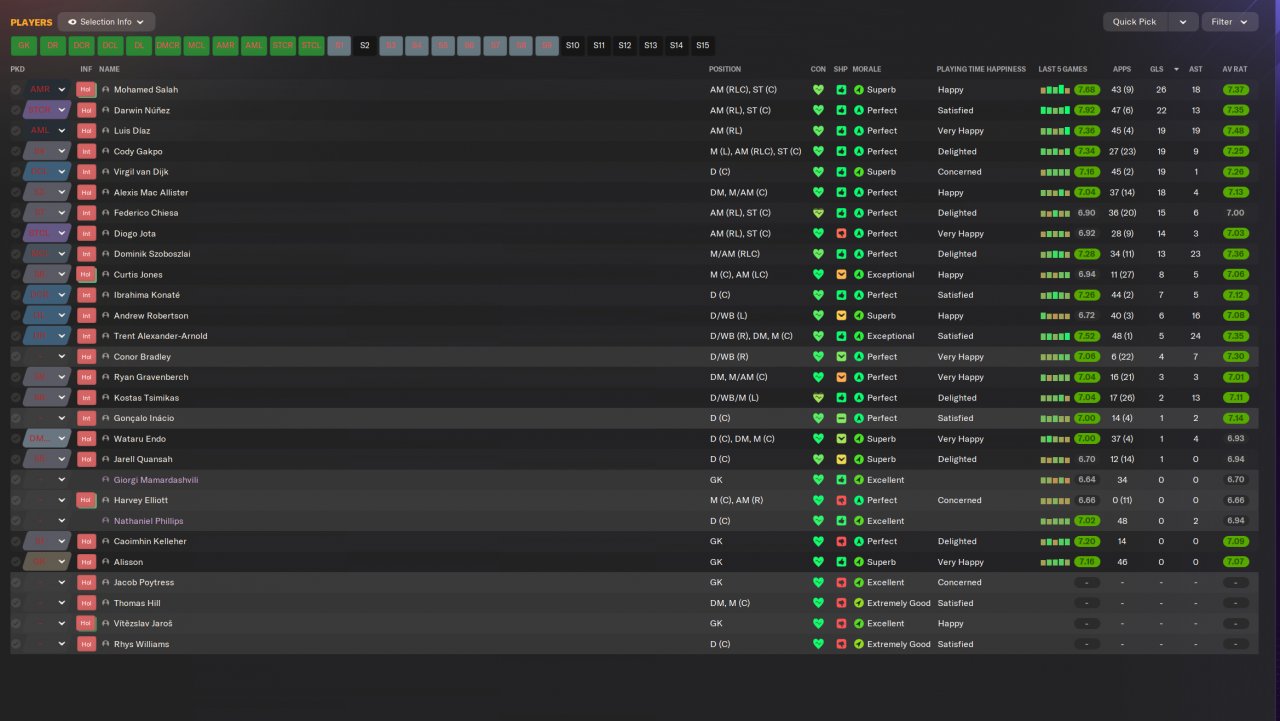Viewport: 1280px width, 721px height.
Task: Click the last 5 games form bars for Virgil van Dijk
Action: tap(1055, 172)
